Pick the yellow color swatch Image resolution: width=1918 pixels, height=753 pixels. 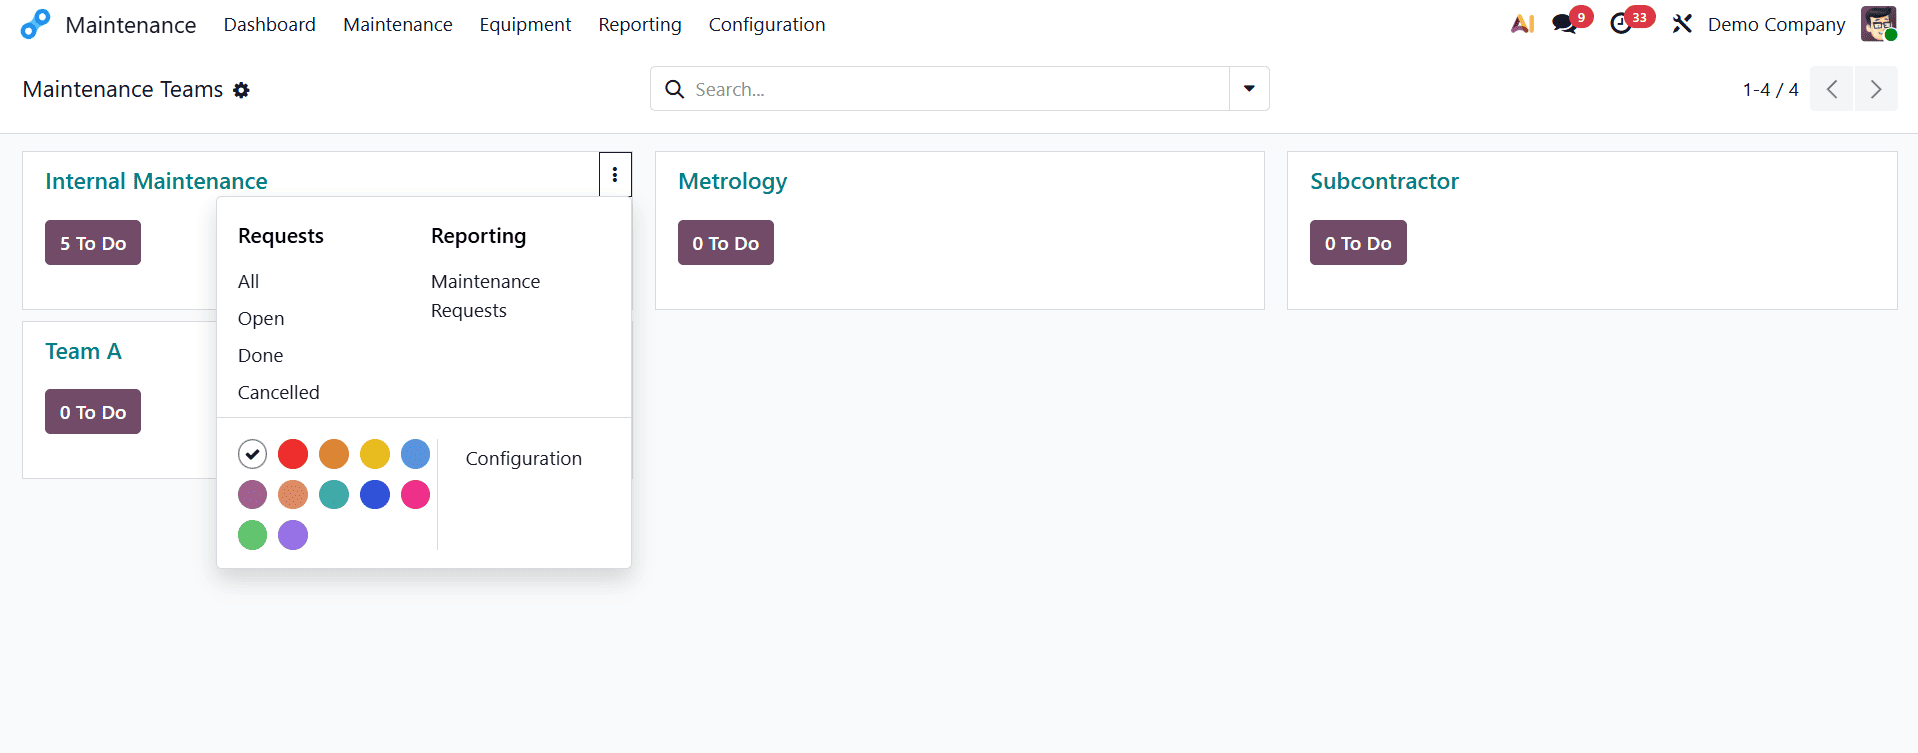pos(375,454)
